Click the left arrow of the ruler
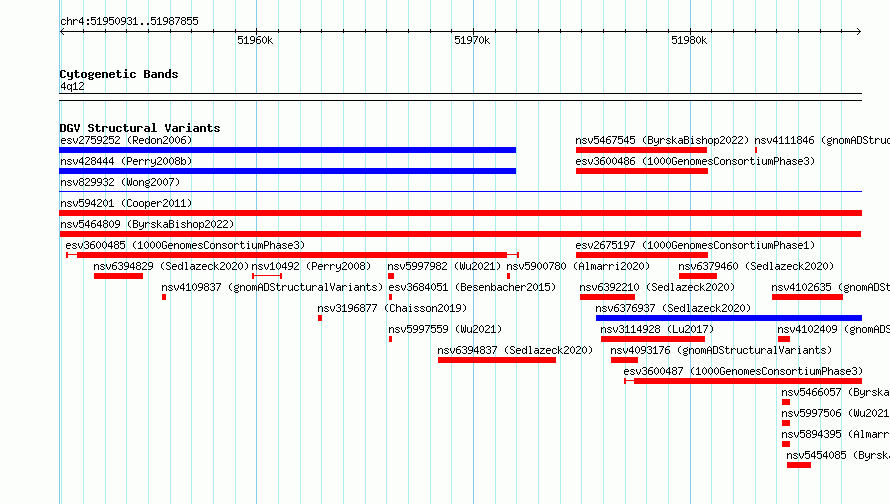This screenshot has width=890, height=504. coord(62,32)
